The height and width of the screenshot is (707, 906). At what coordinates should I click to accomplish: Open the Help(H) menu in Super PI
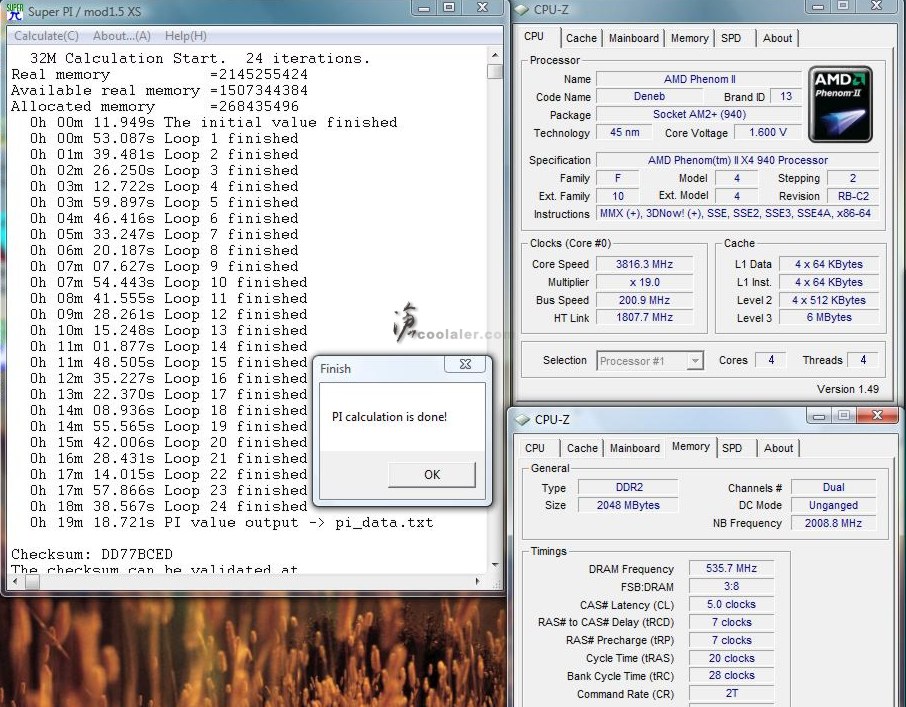[185, 36]
